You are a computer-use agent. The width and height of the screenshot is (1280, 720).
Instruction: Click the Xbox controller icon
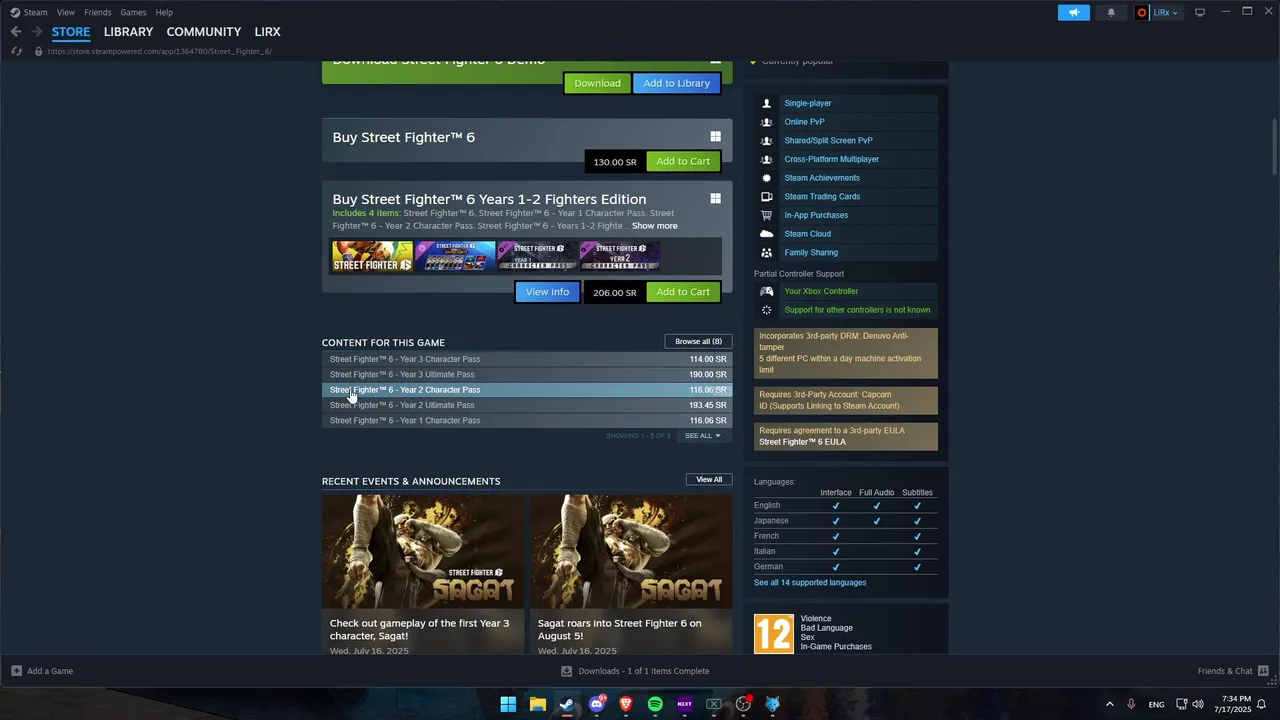click(766, 291)
